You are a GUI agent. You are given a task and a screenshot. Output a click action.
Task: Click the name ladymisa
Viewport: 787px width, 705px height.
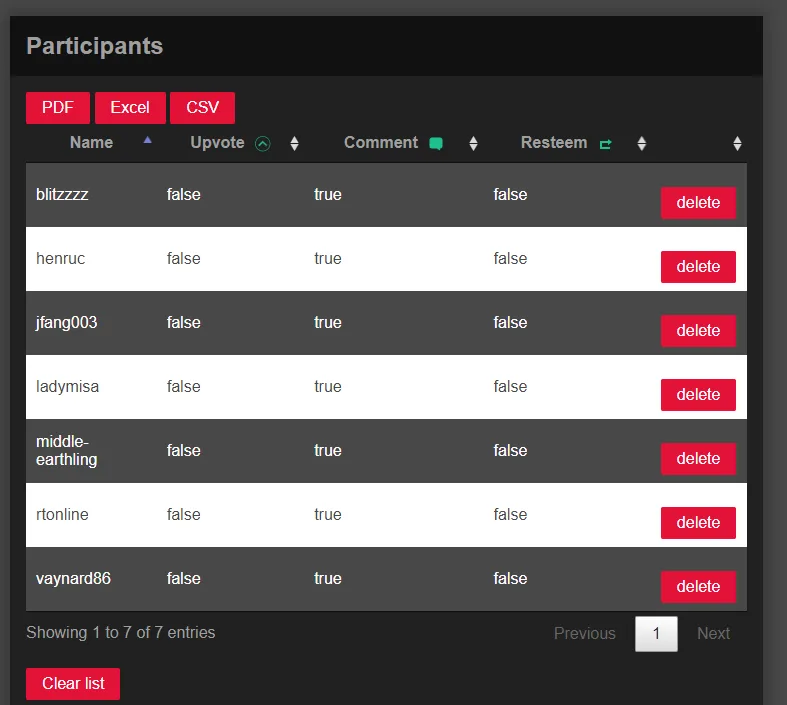67,387
